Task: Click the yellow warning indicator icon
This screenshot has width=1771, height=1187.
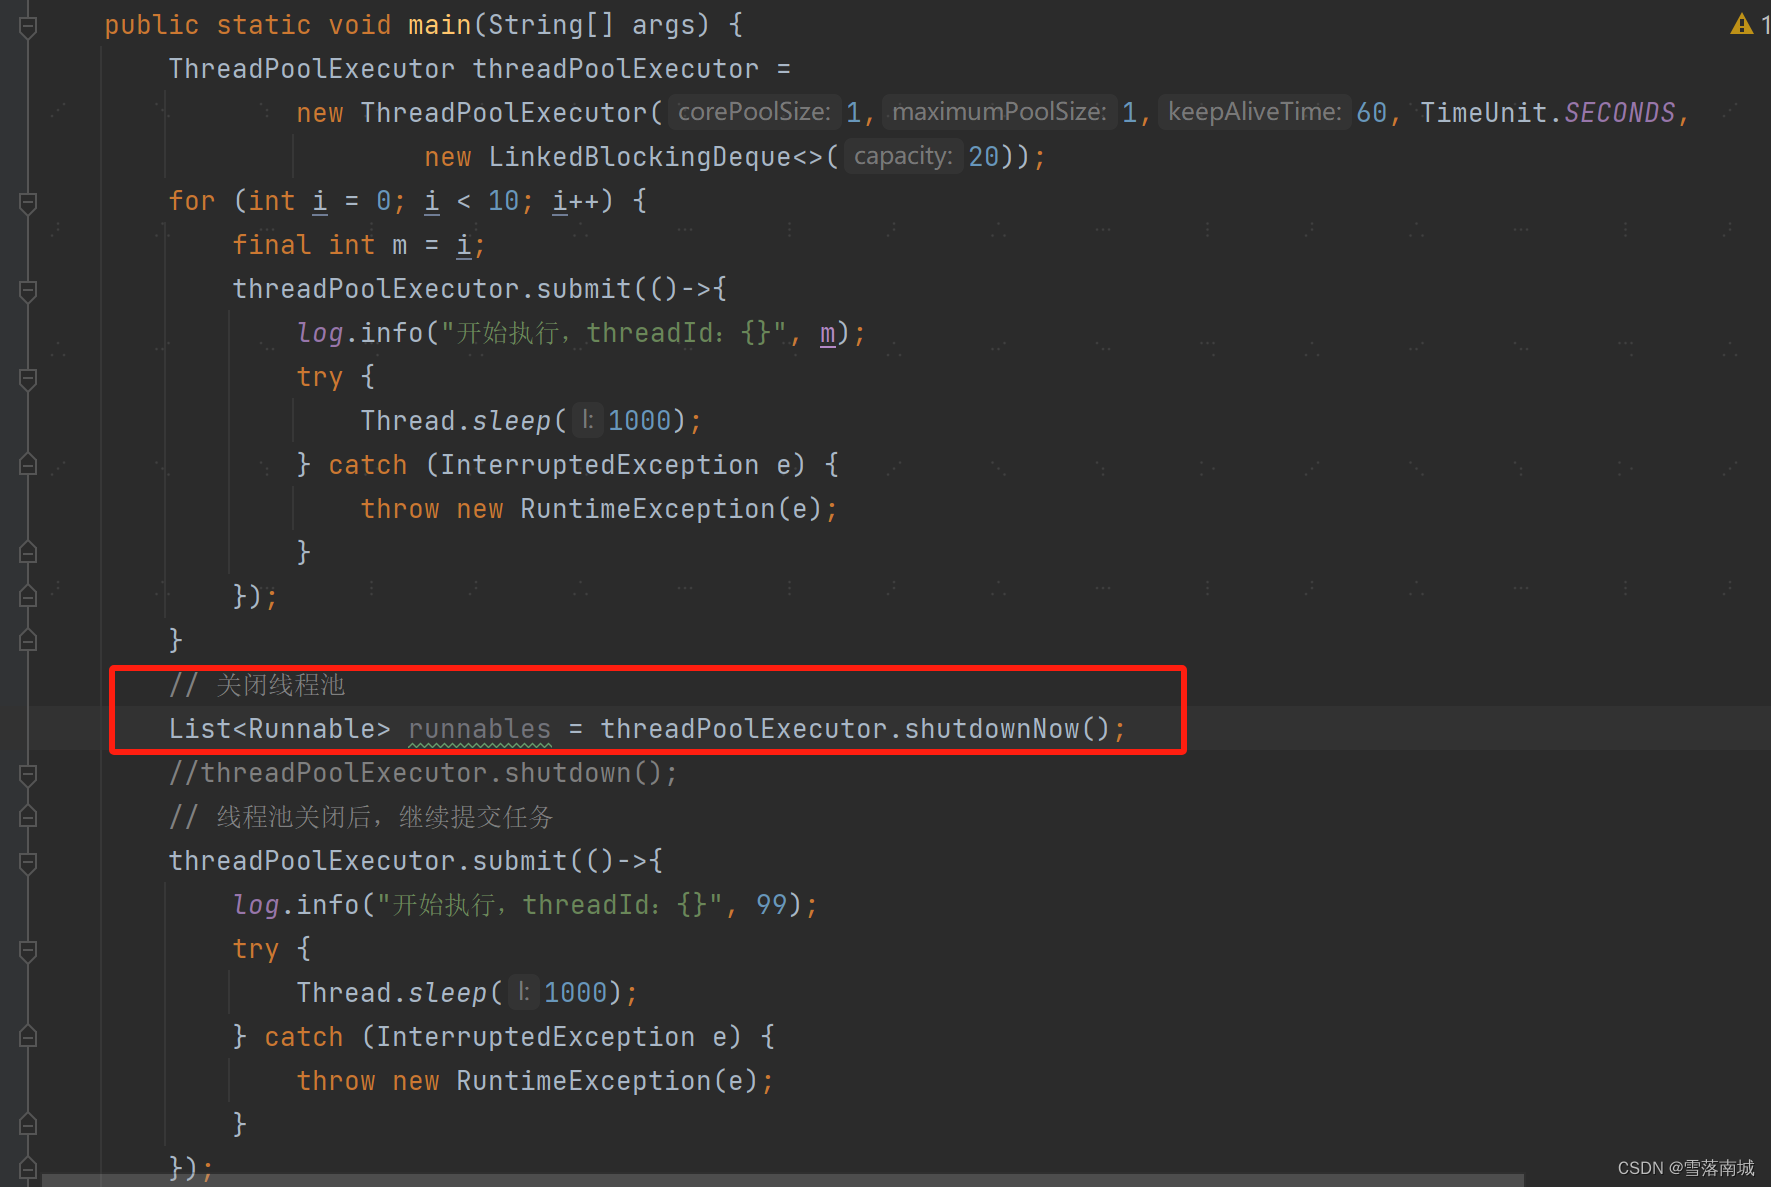Action: click(x=1741, y=24)
